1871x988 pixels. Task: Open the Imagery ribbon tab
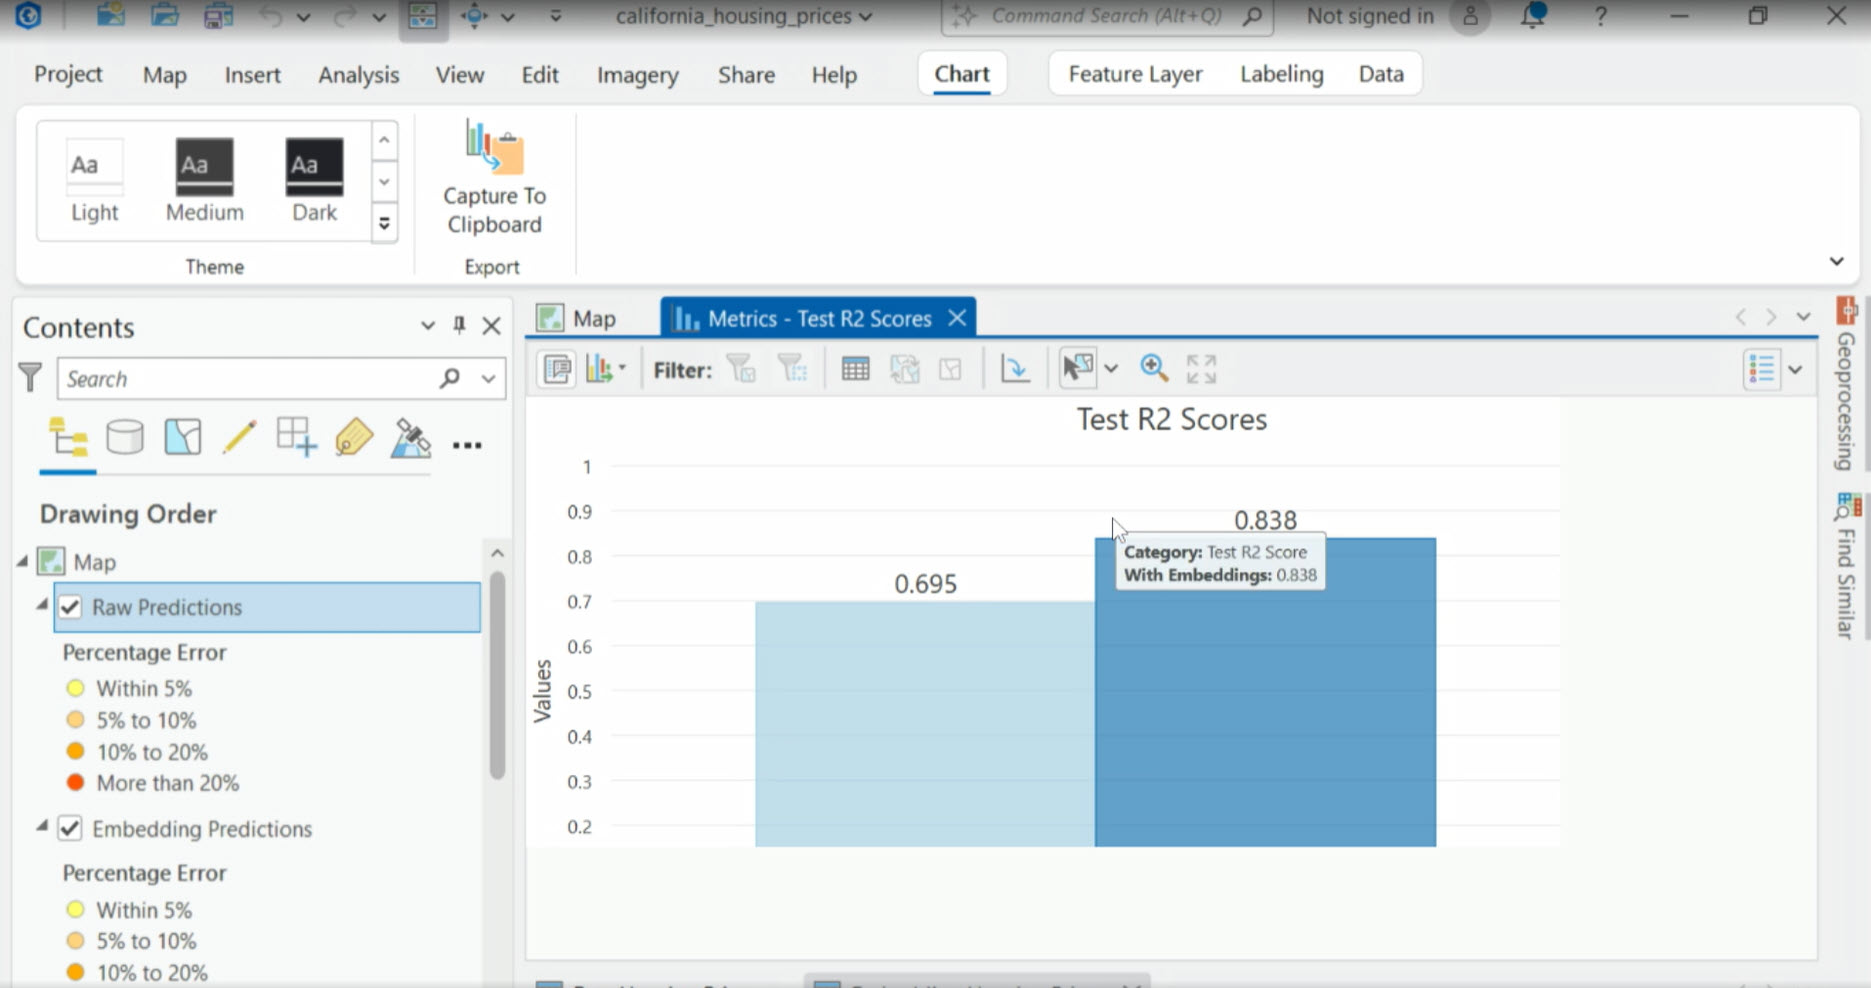(637, 75)
